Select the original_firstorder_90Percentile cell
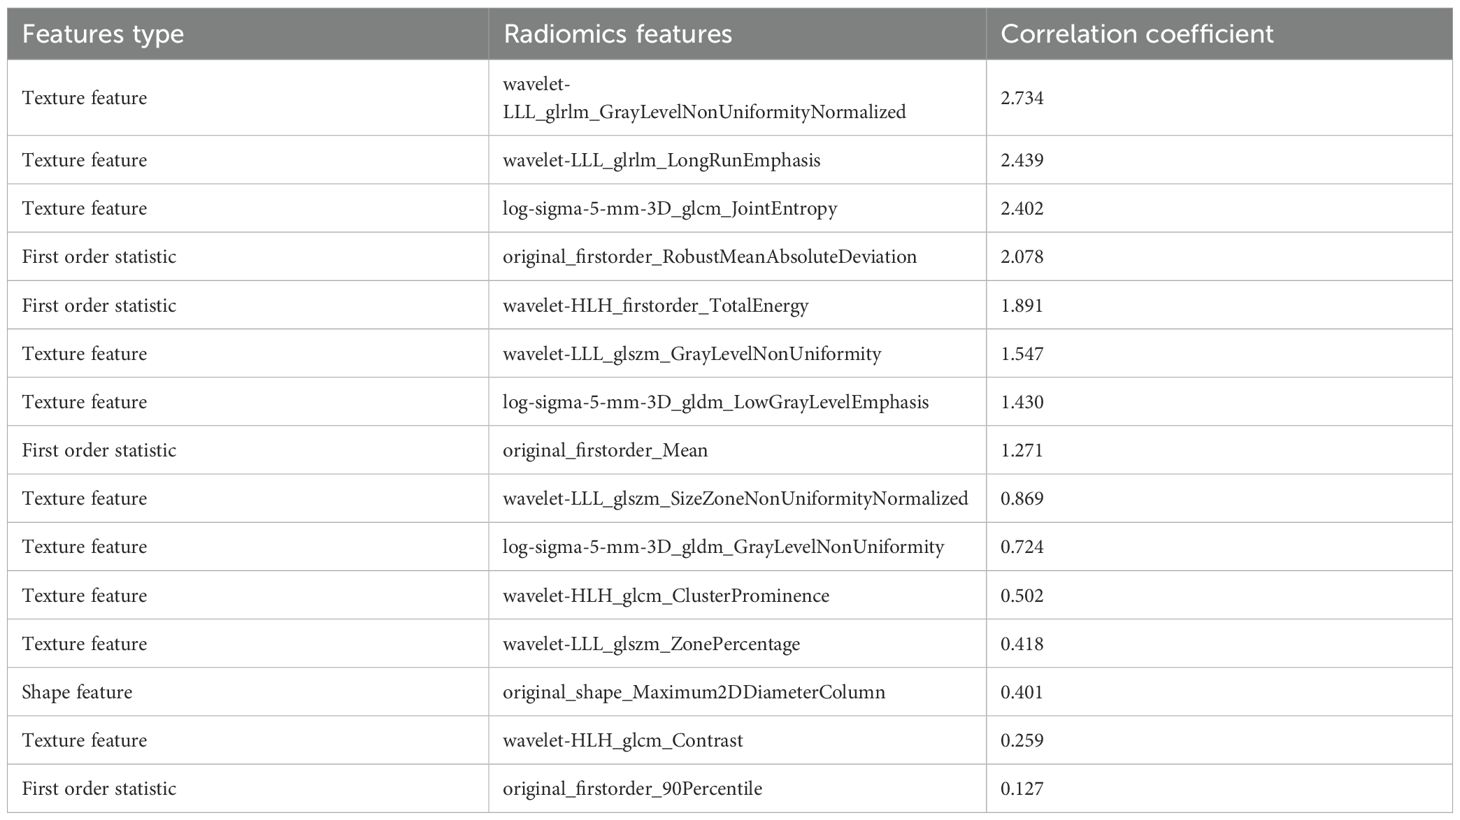Screen dimensions: 1460x820 click(632, 789)
